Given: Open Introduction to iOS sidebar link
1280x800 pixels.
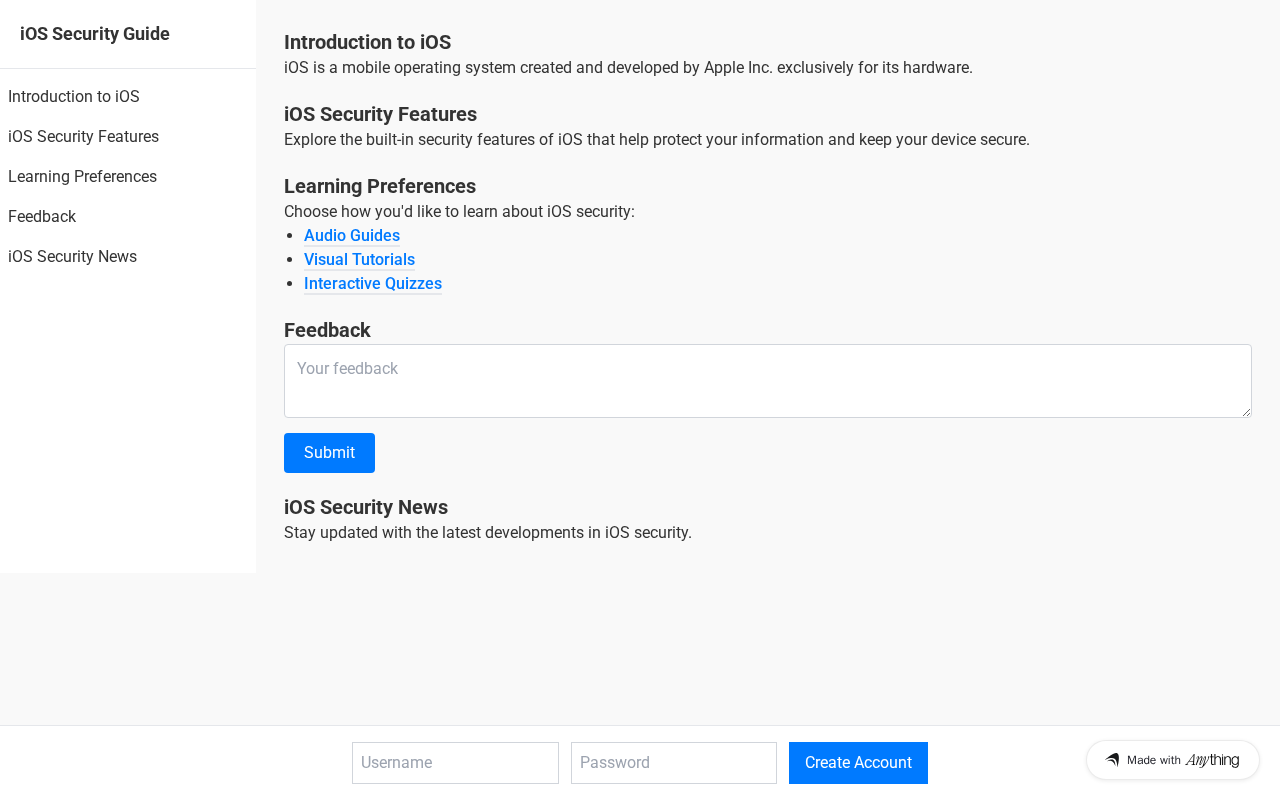Looking at the screenshot, I should coord(74,97).
